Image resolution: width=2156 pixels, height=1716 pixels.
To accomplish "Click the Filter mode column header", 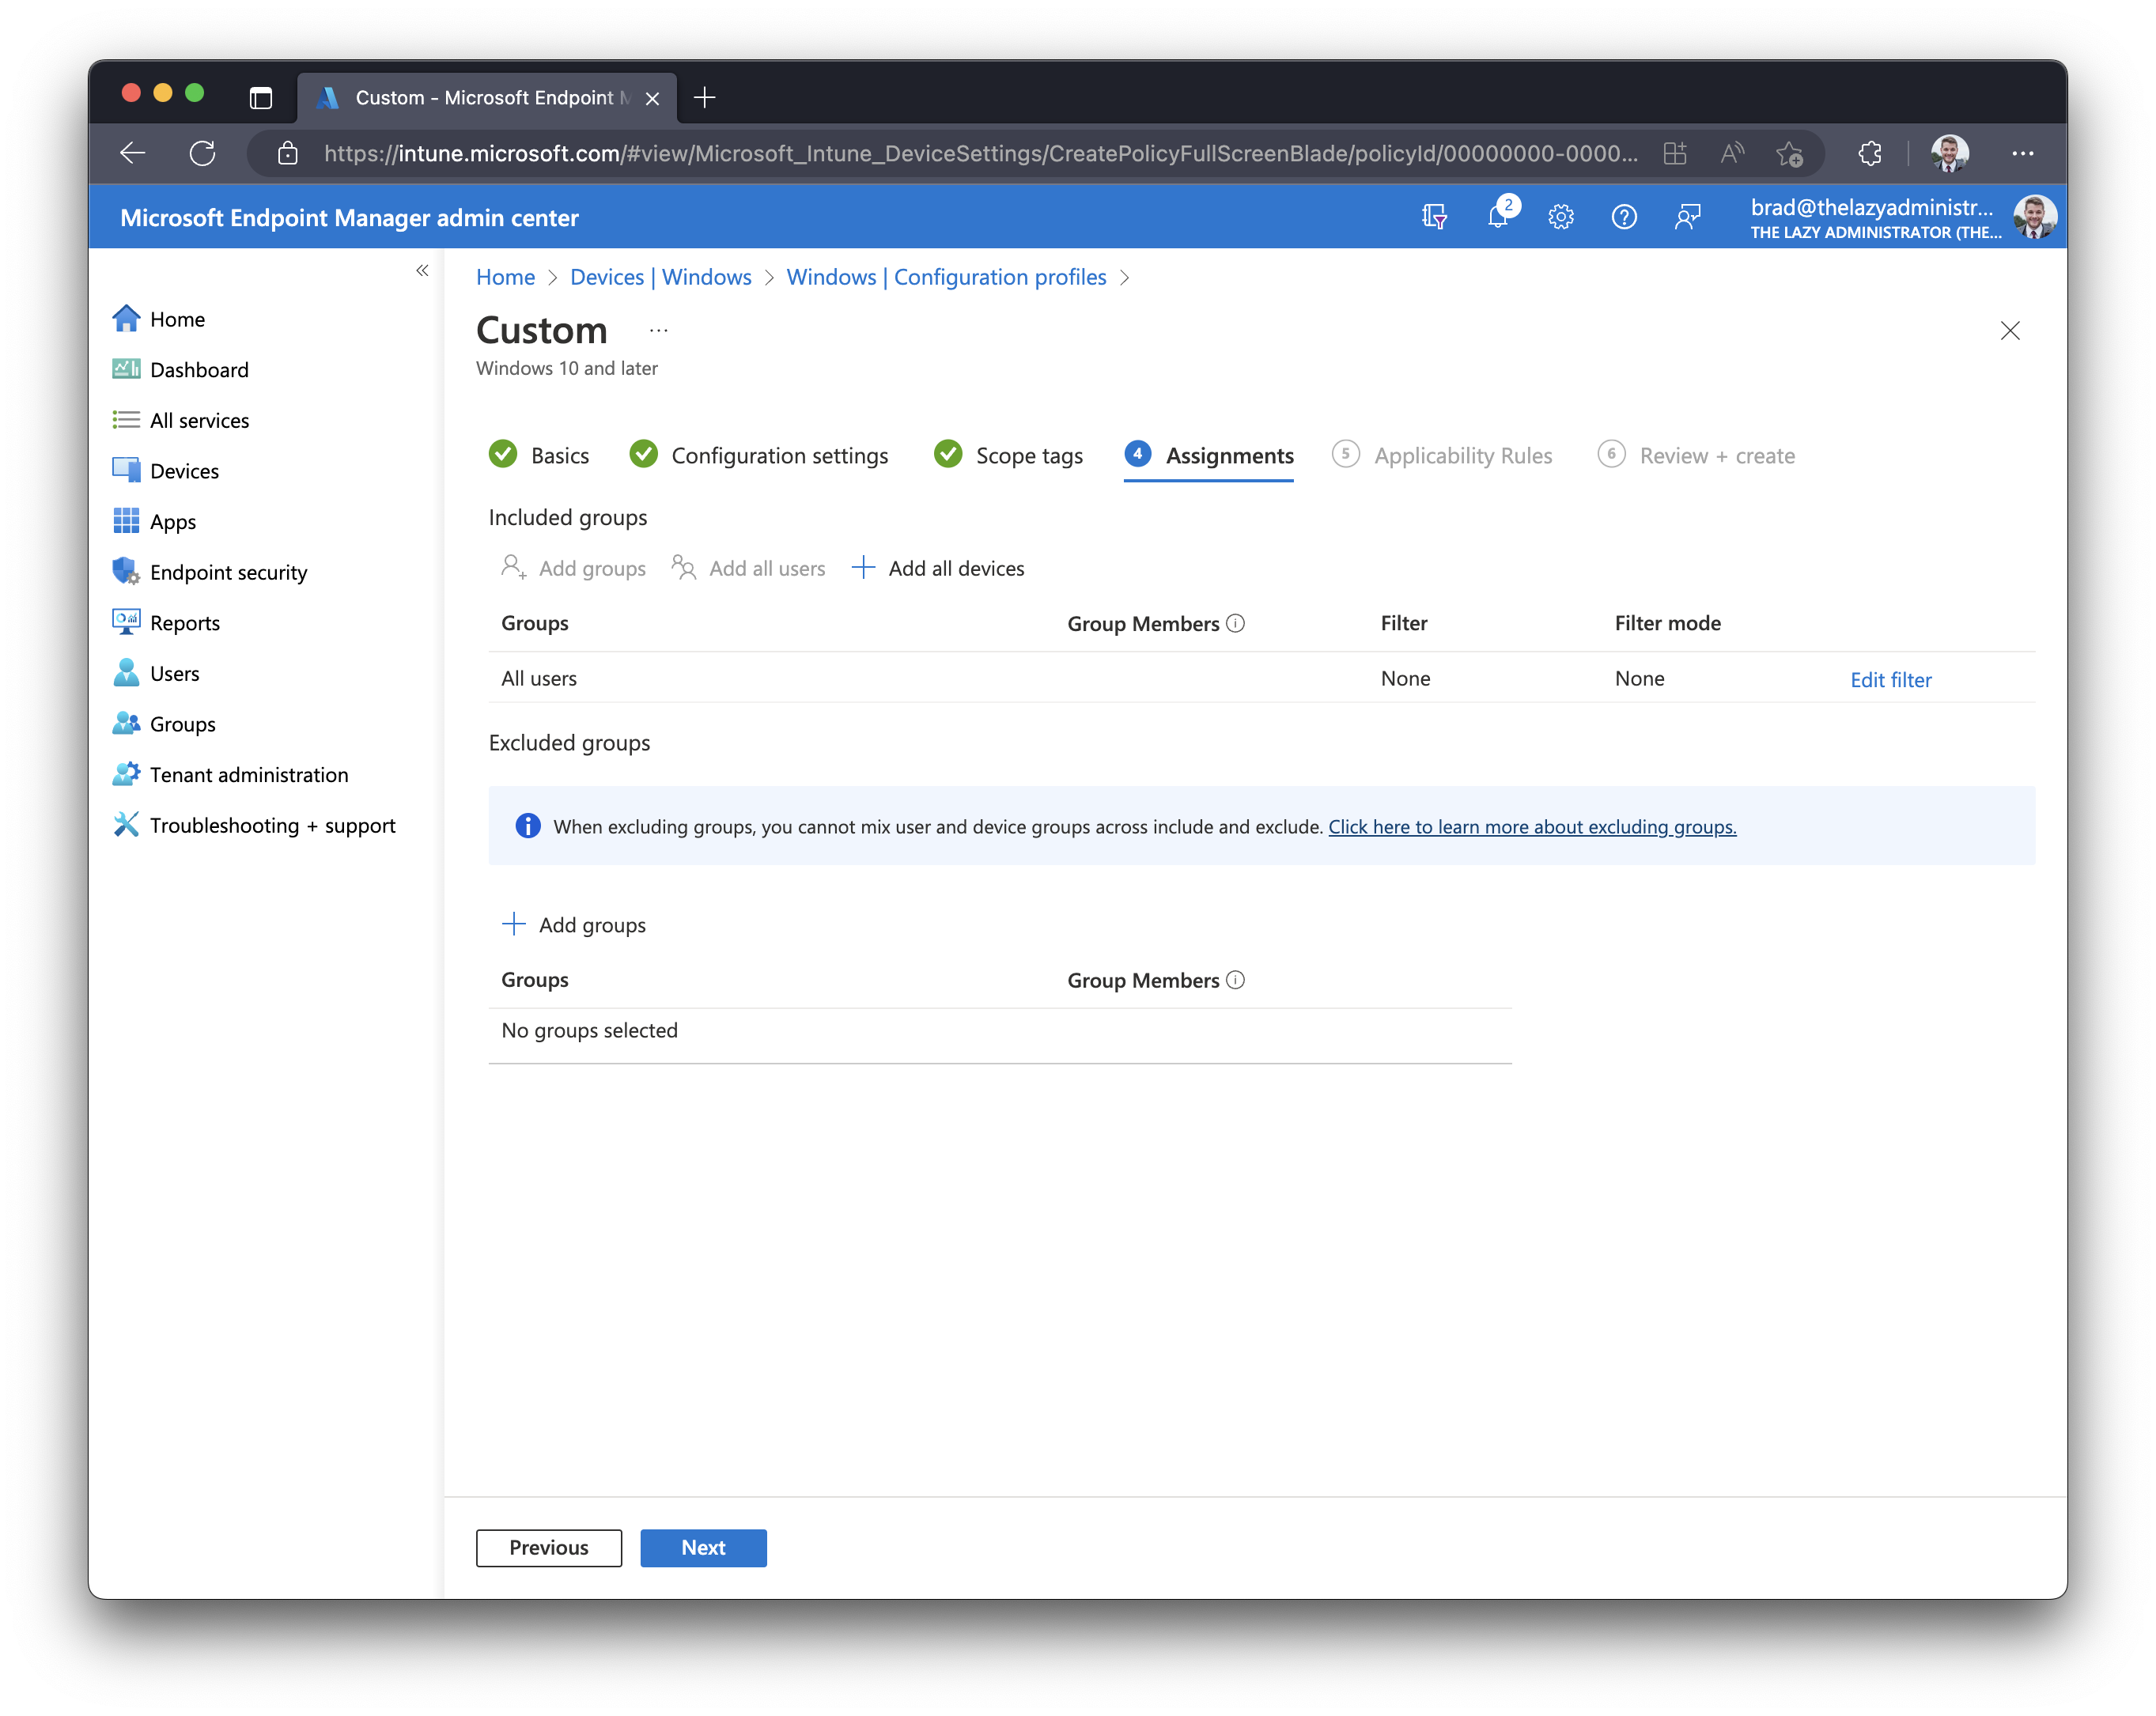I will (1667, 623).
